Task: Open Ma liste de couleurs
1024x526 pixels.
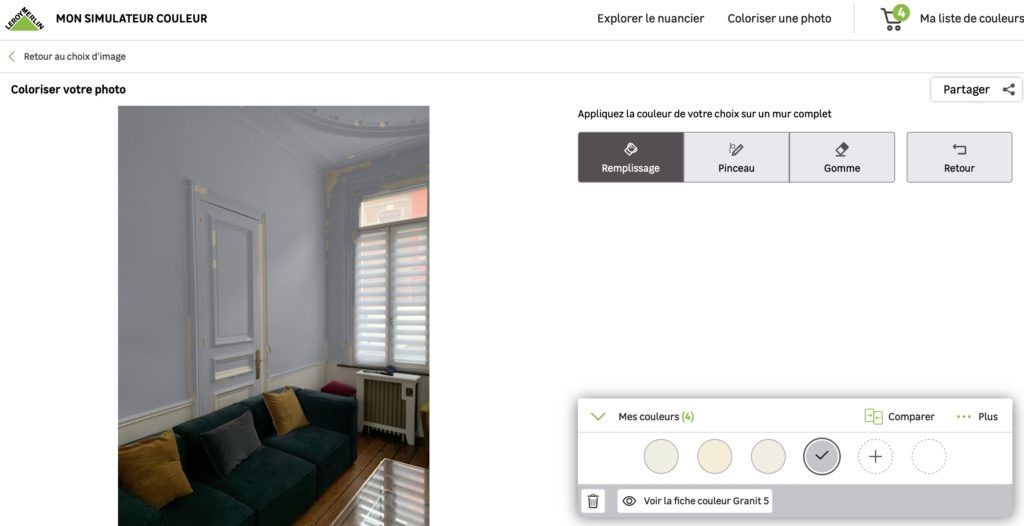Action: [971, 19]
